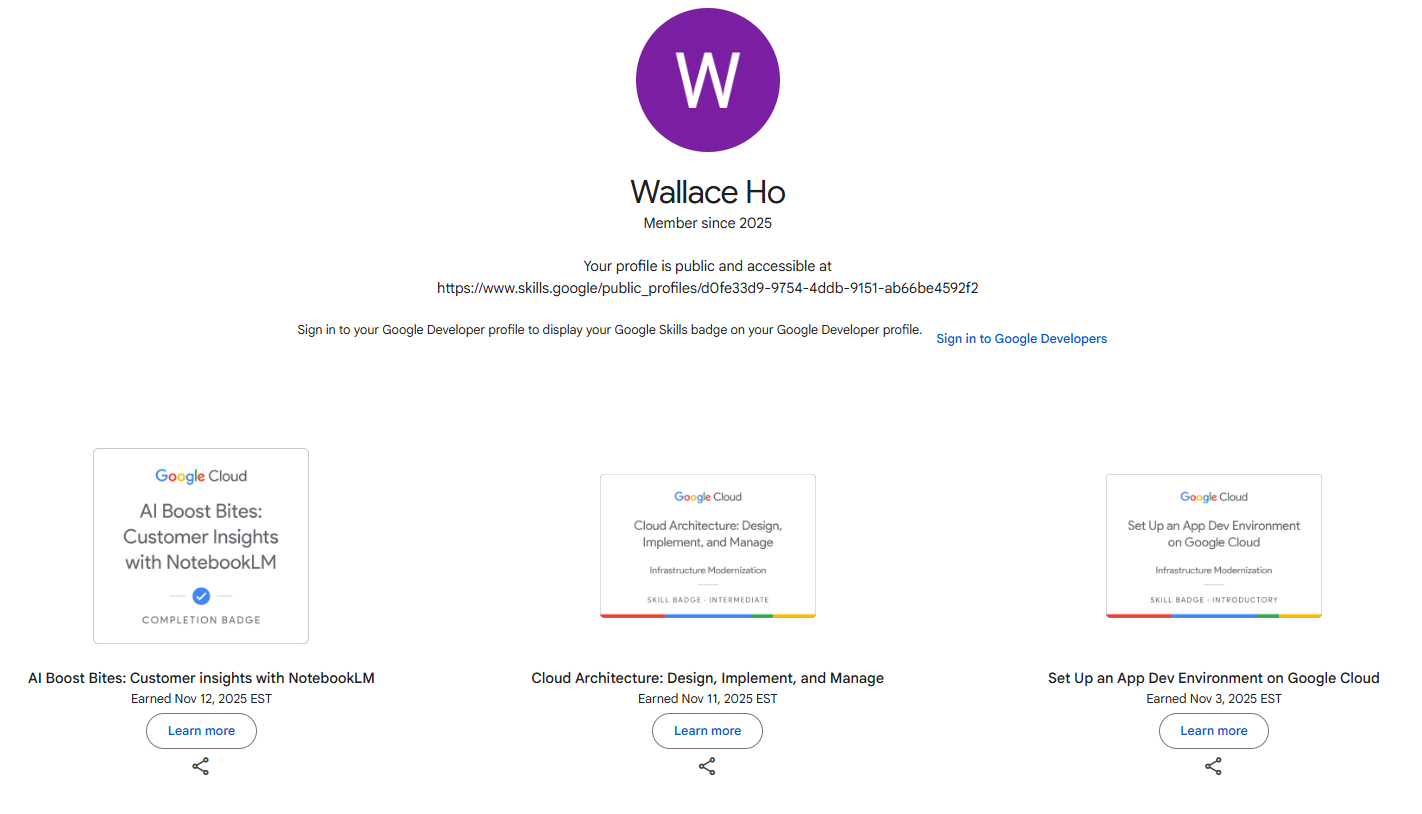
Task: Learn more about AI Boost Bites badge
Action: (201, 731)
